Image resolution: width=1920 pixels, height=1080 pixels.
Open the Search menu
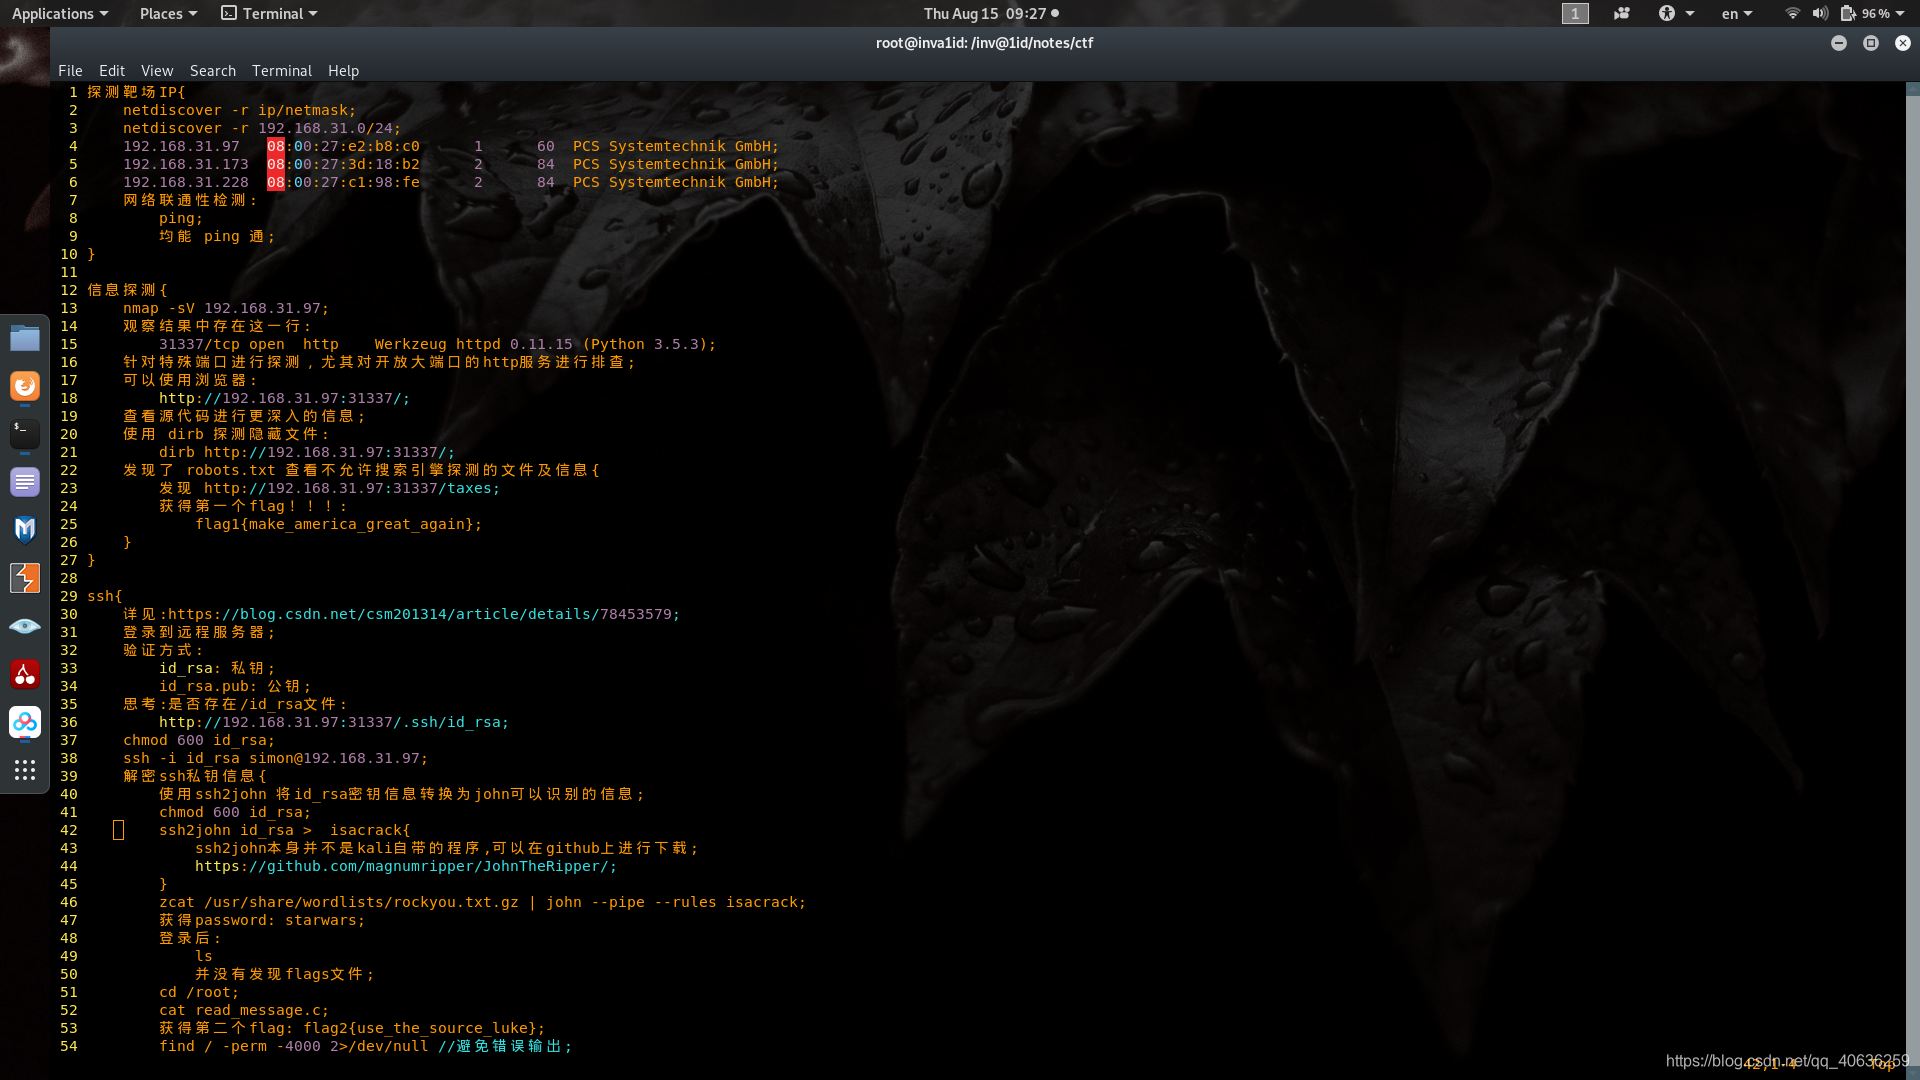213,71
